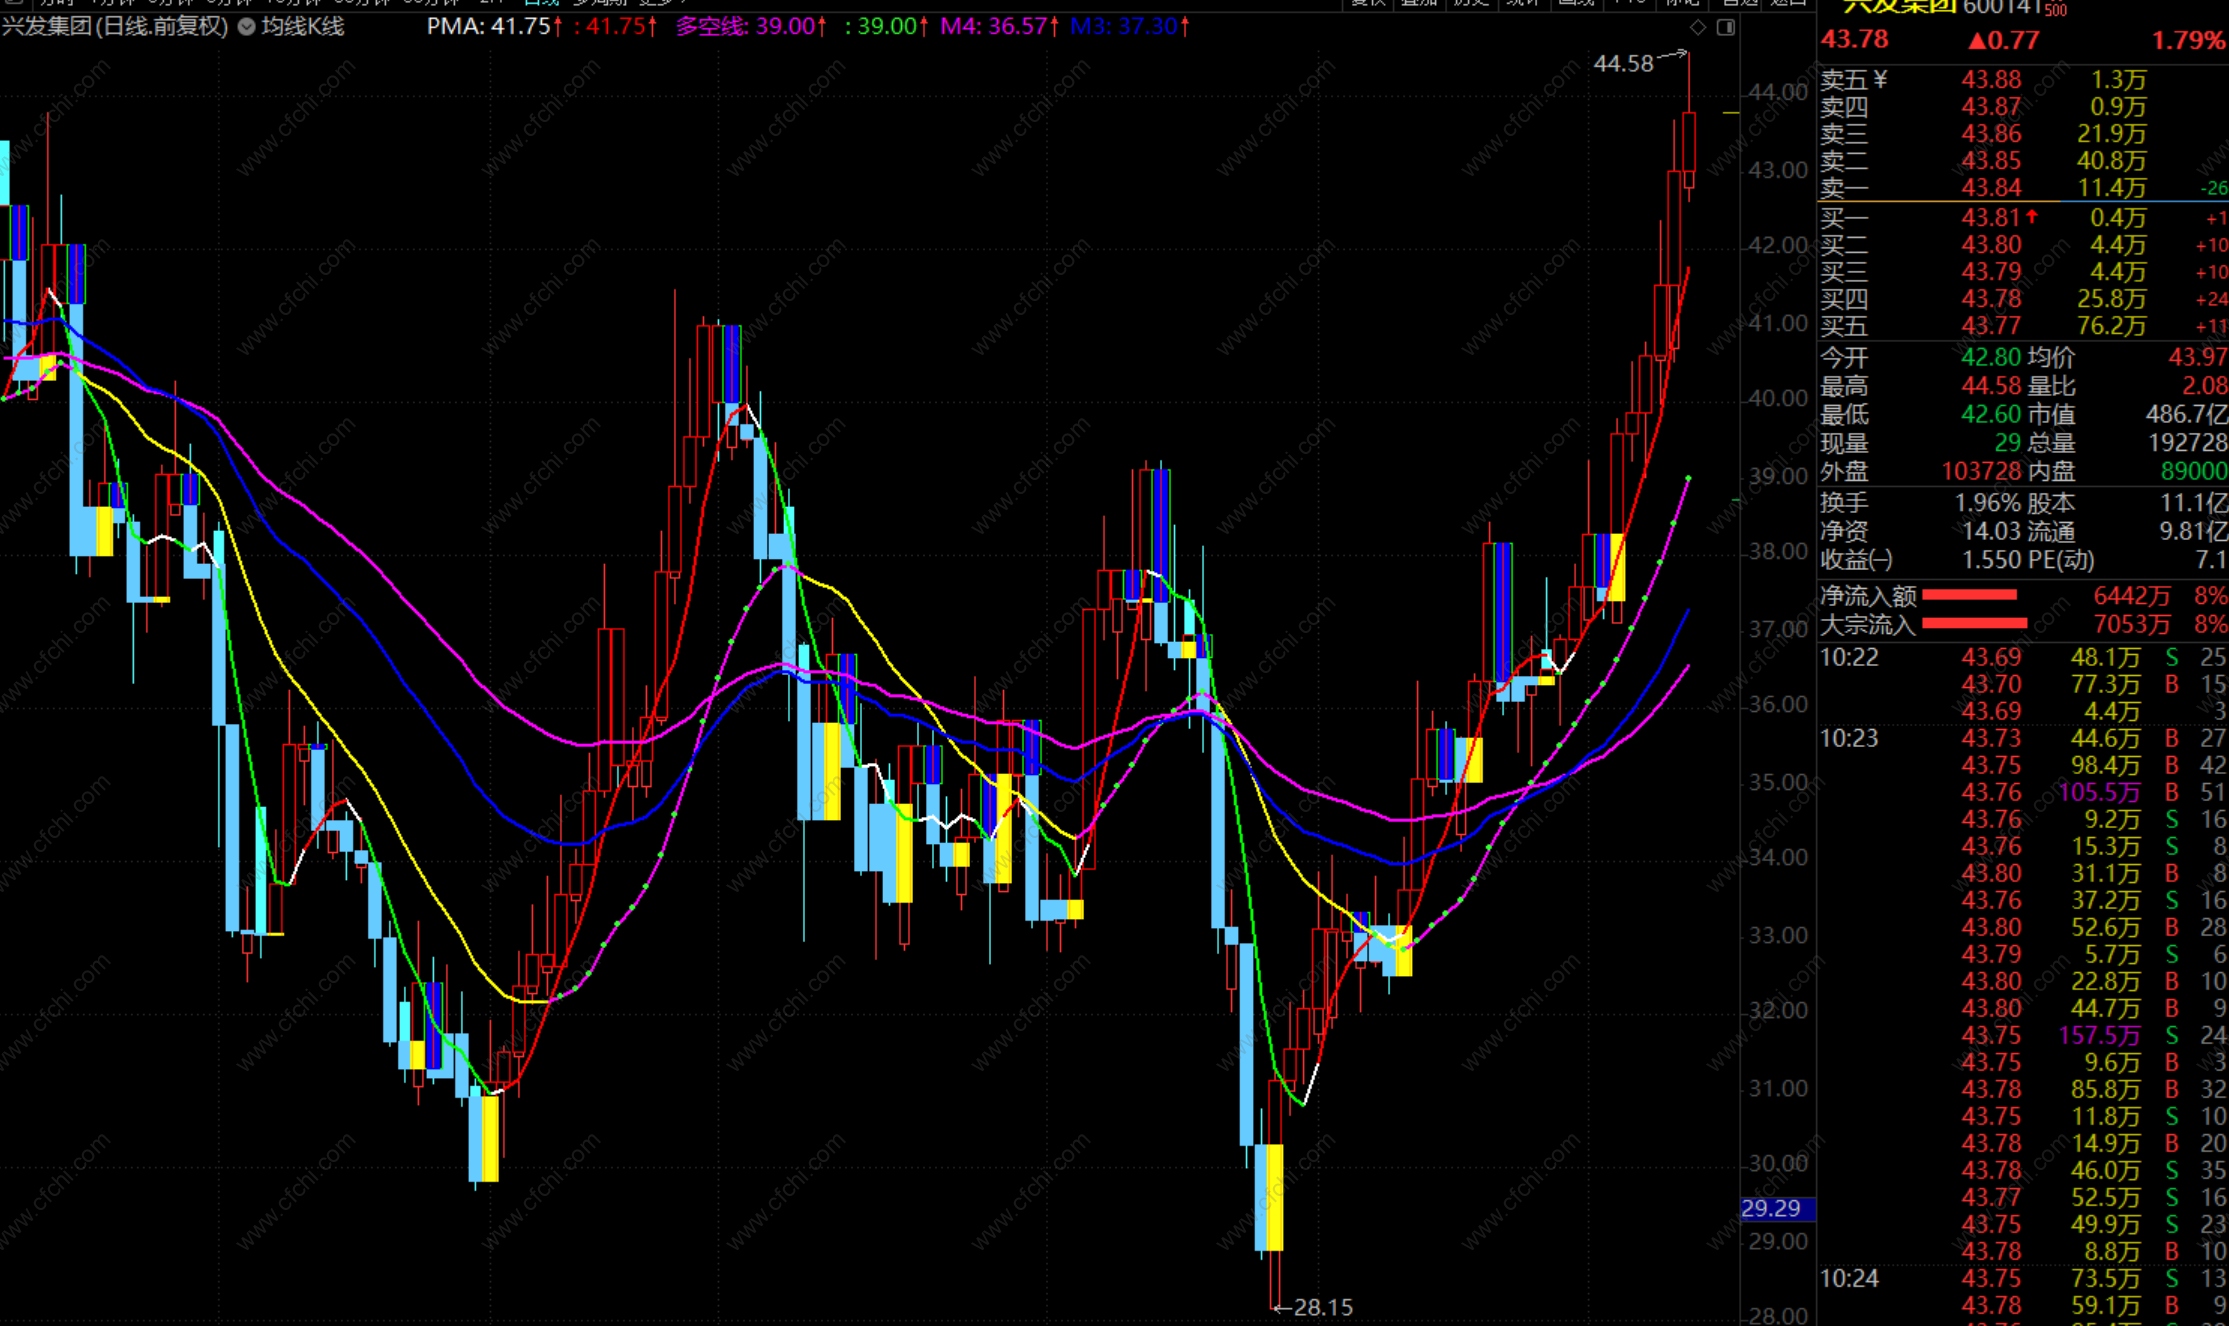Screen dimensions: 2229x1326
Task: Select the PMA 41.75 indicator label
Action: 490,27
